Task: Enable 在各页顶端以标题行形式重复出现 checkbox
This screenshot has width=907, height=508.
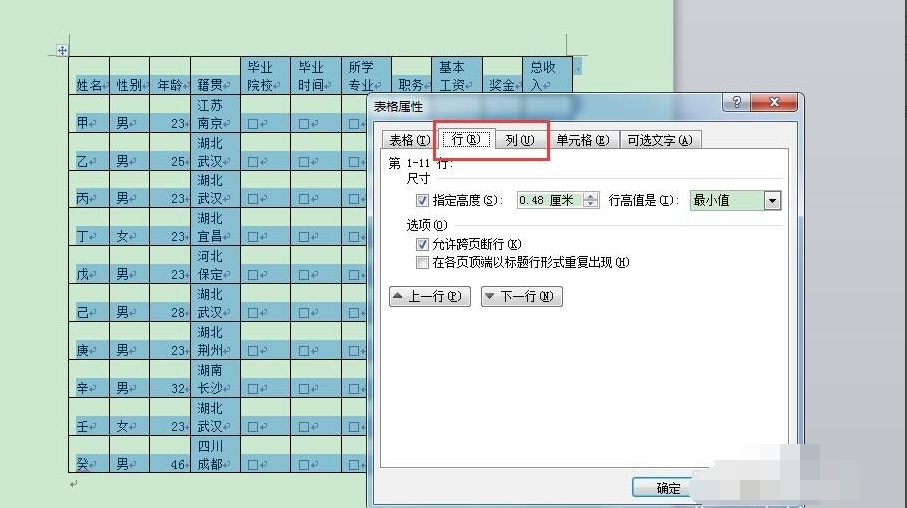Action: (x=422, y=263)
